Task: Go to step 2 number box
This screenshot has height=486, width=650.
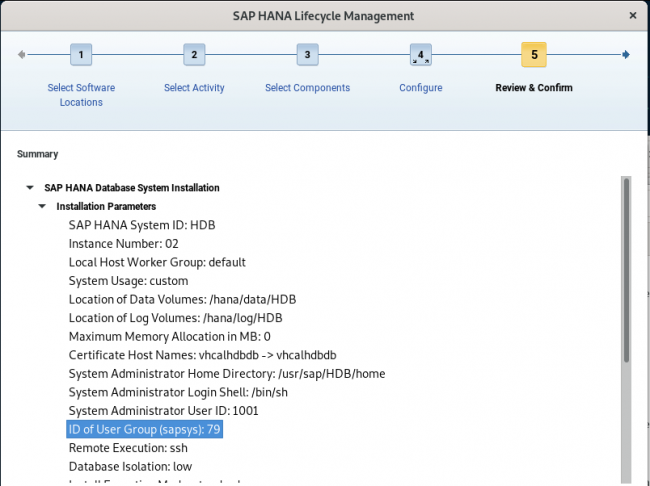Action: coord(194,55)
